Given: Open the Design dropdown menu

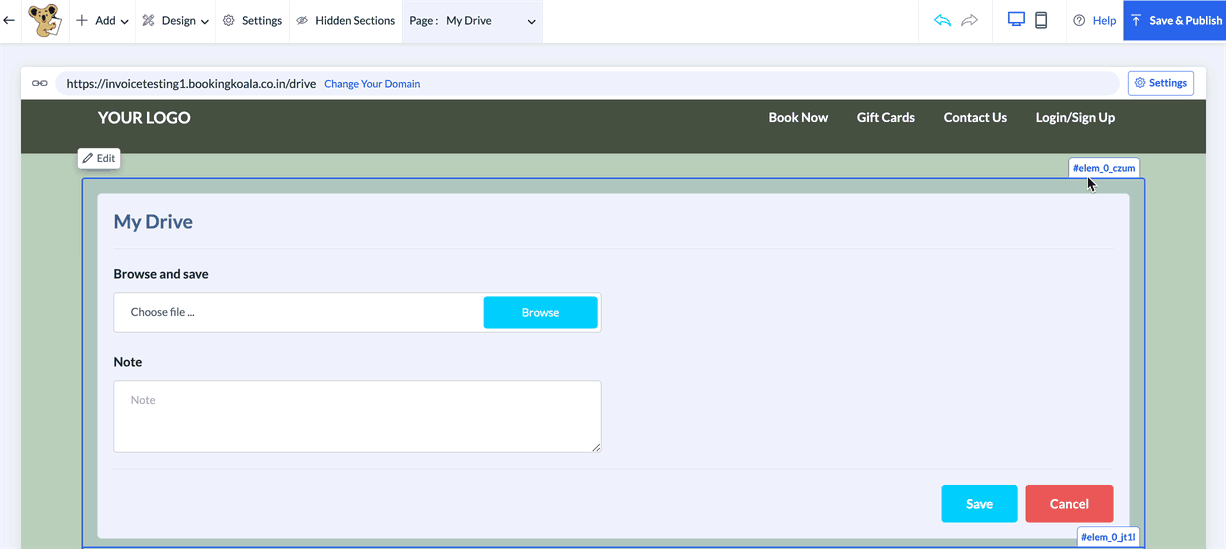Looking at the screenshot, I should pos(175,21).
